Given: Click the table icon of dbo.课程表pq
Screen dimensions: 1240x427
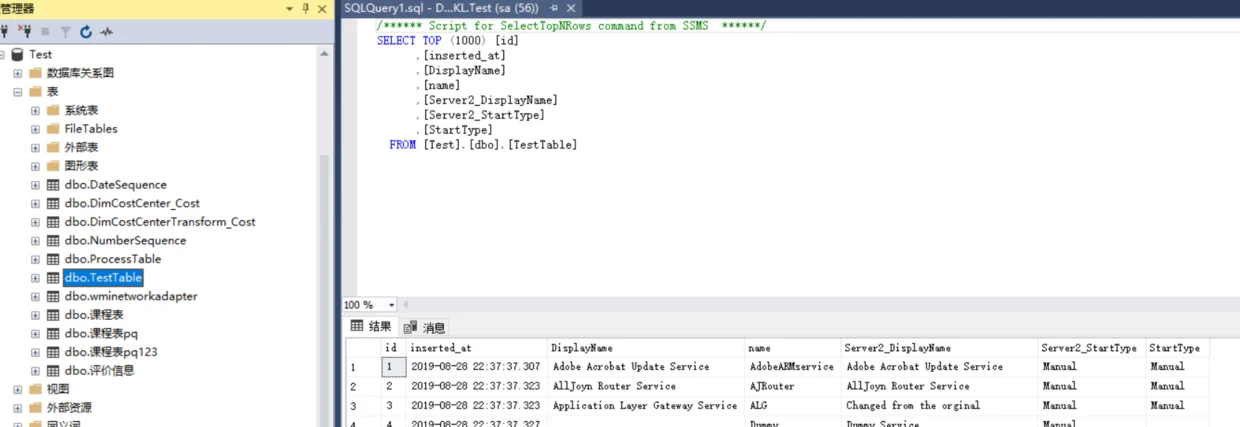Looking at the screenshot, I should 53,333.
